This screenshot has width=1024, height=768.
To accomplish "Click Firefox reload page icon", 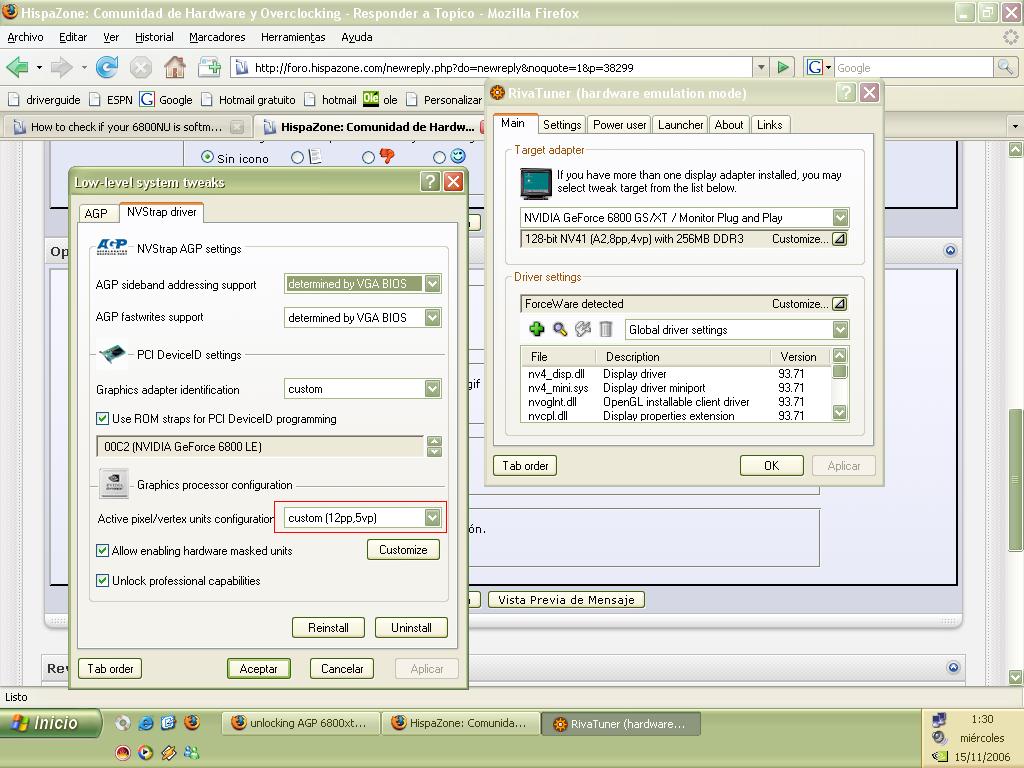I will pyautogui.click(x=107, y=67).
